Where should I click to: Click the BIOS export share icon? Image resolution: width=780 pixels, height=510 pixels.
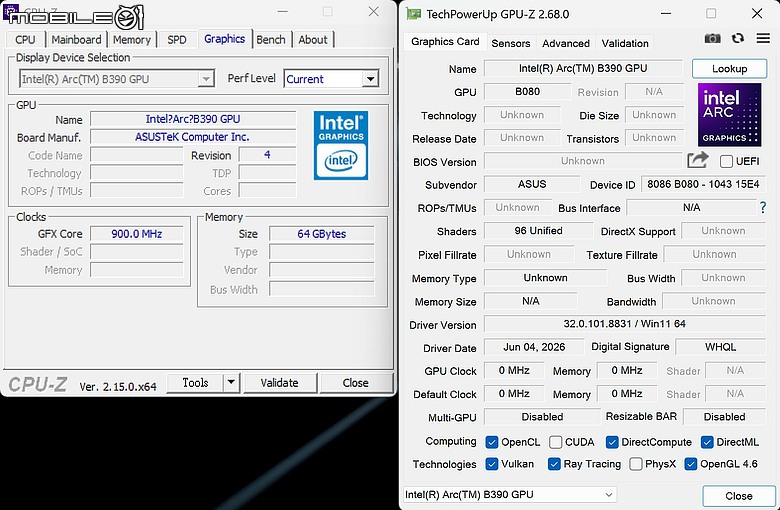coord(697,160)
